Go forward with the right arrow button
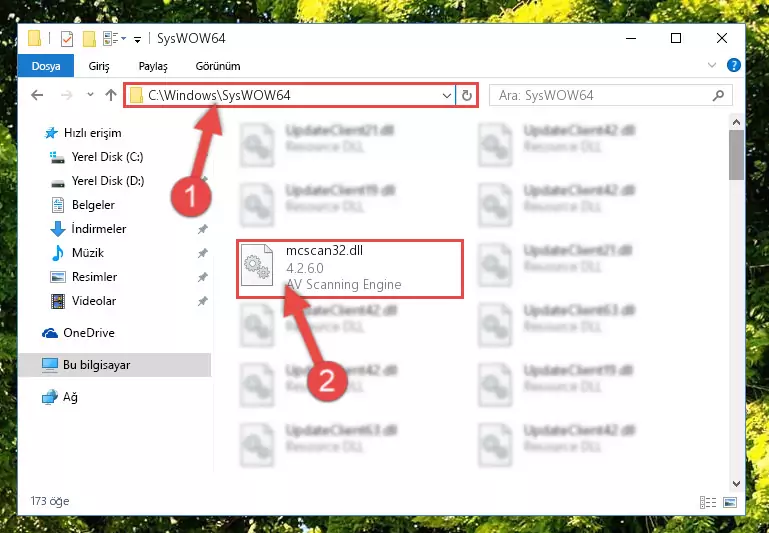This screenshot has width=769, height=533. coord(66,95)
